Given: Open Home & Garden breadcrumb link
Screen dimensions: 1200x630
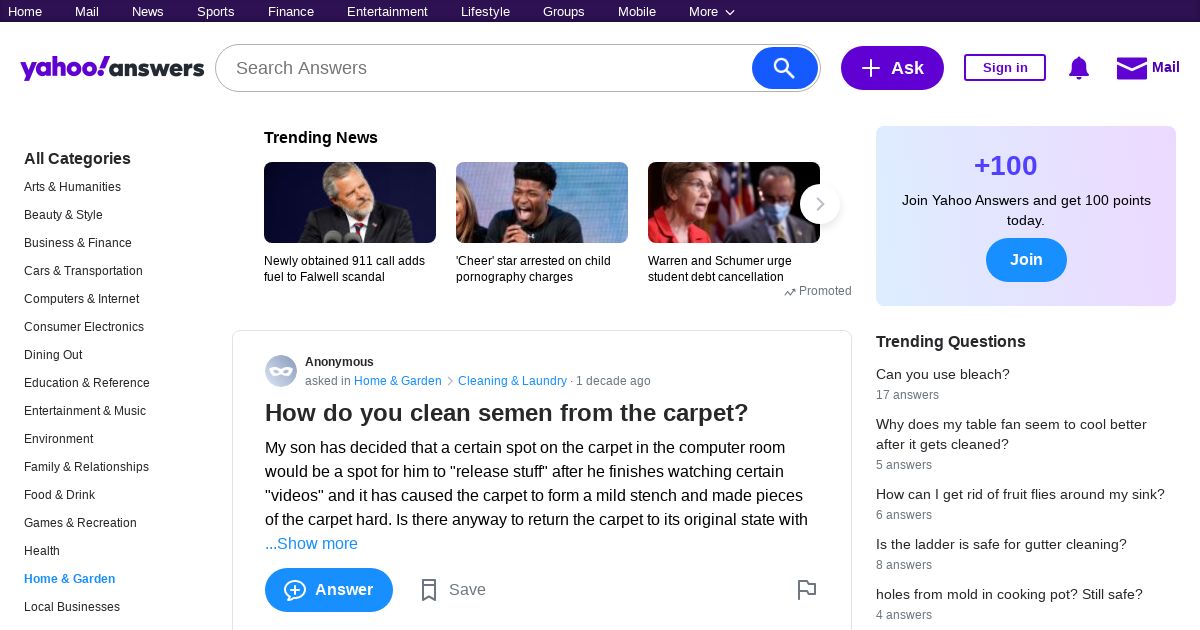Looking at the screenshot, I should (398, 381).
